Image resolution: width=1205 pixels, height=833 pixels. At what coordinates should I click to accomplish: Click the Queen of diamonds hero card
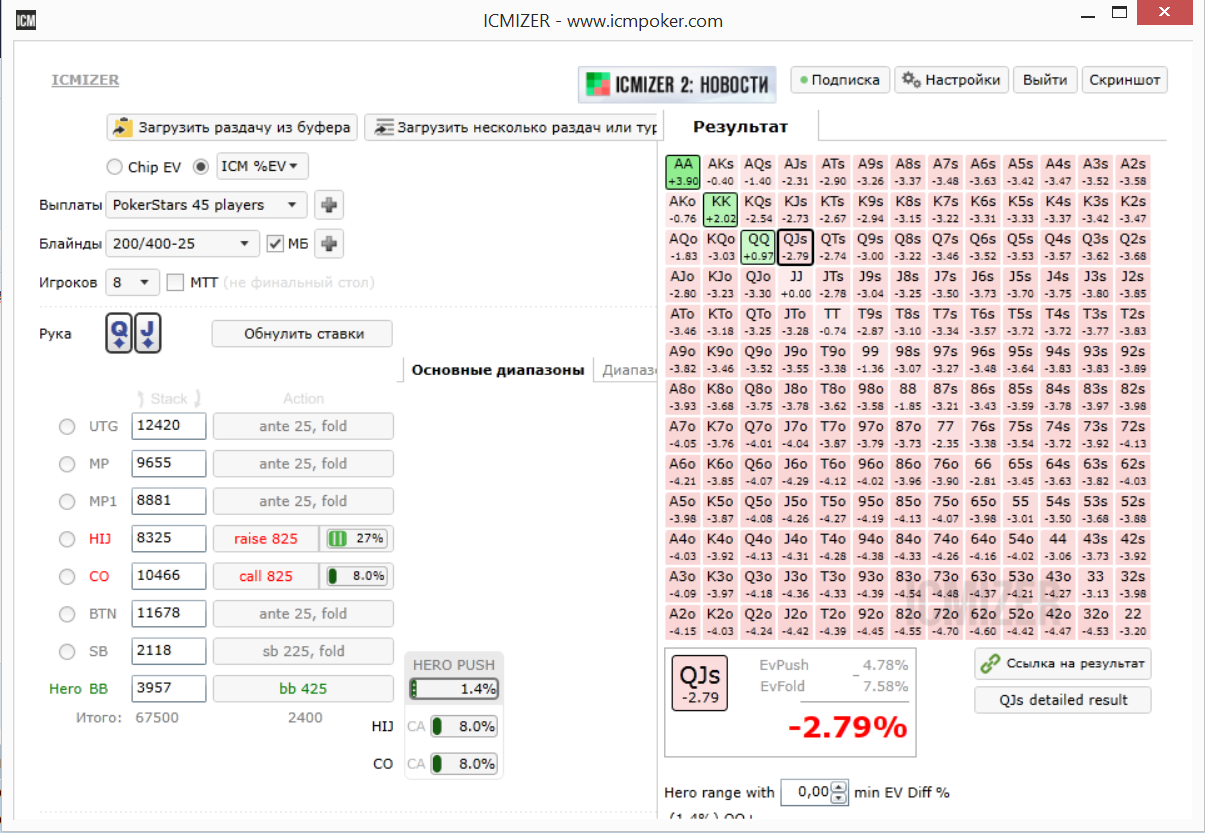point(119,333)
